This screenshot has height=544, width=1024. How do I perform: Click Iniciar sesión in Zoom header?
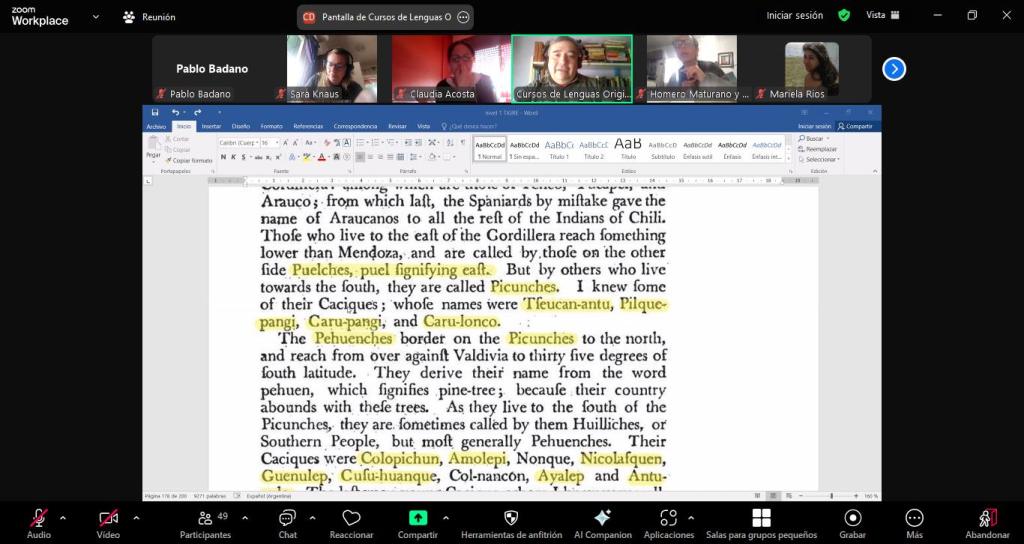[794, 15]
